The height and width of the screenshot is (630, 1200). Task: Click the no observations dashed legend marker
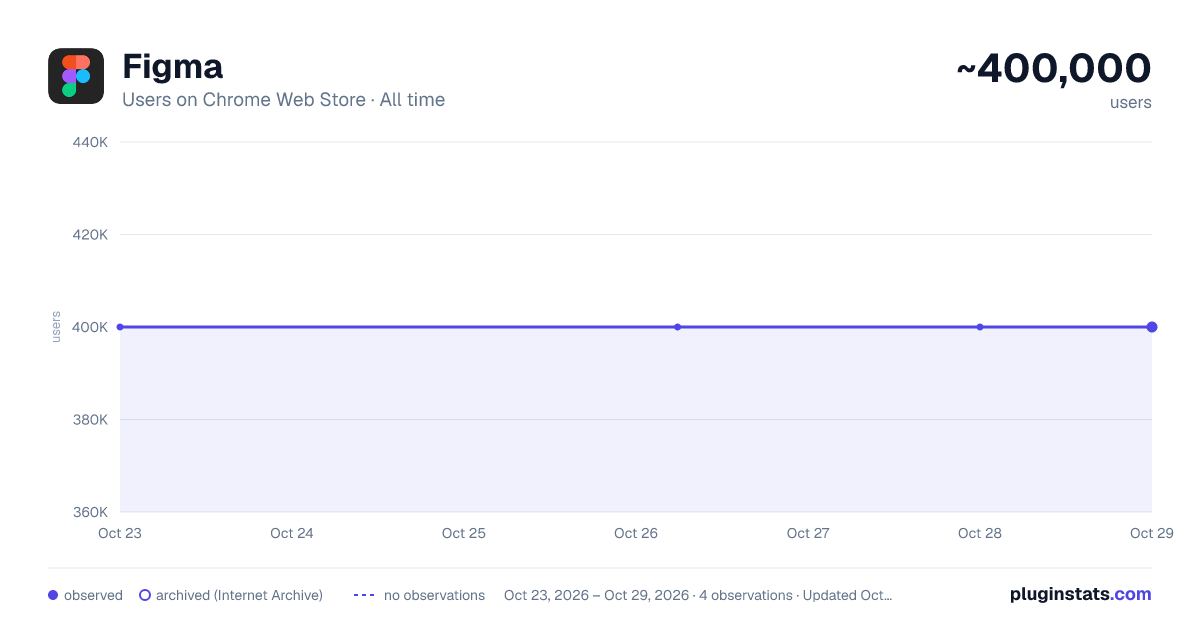click(364, 595)
